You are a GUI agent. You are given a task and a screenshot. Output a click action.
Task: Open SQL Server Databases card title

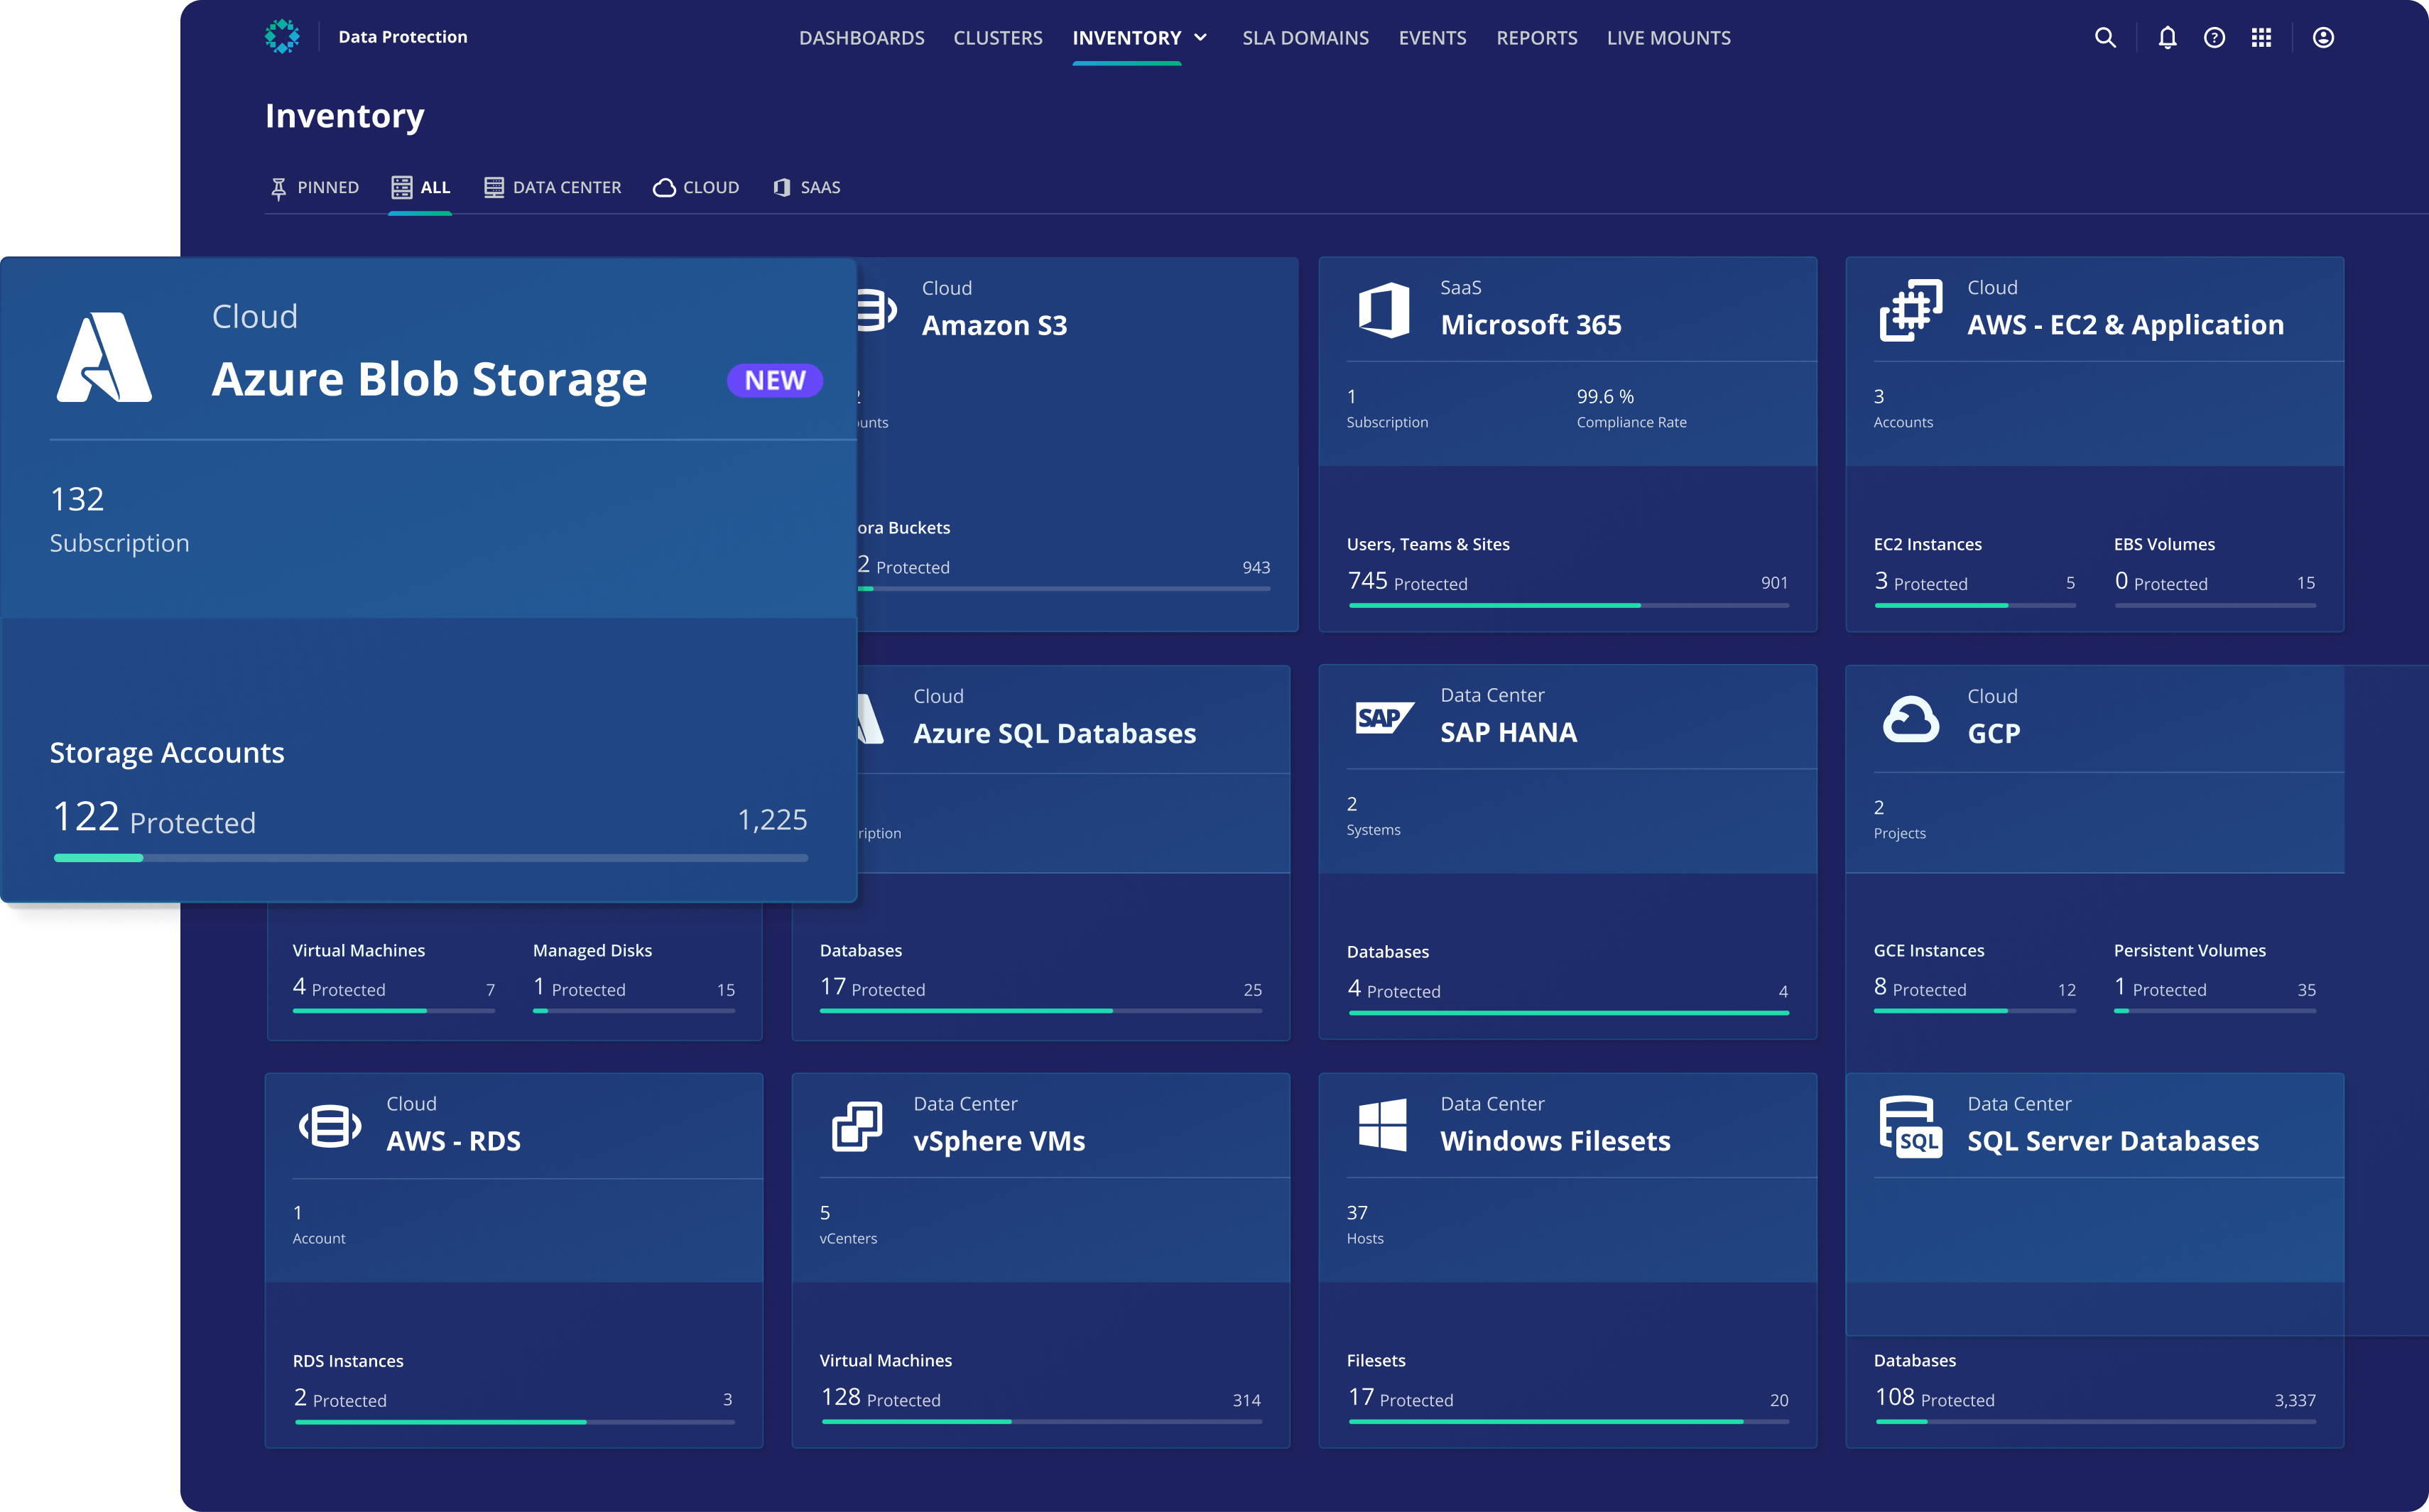coord(2112,1141)
